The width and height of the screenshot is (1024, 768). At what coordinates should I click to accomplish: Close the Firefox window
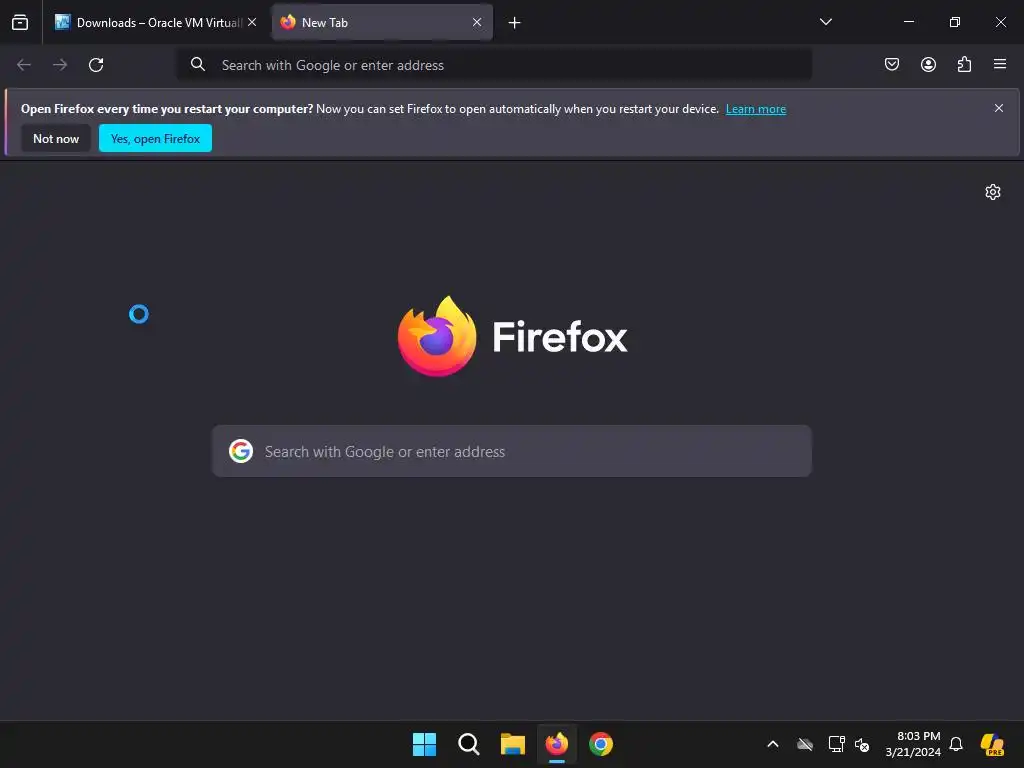1000,22
